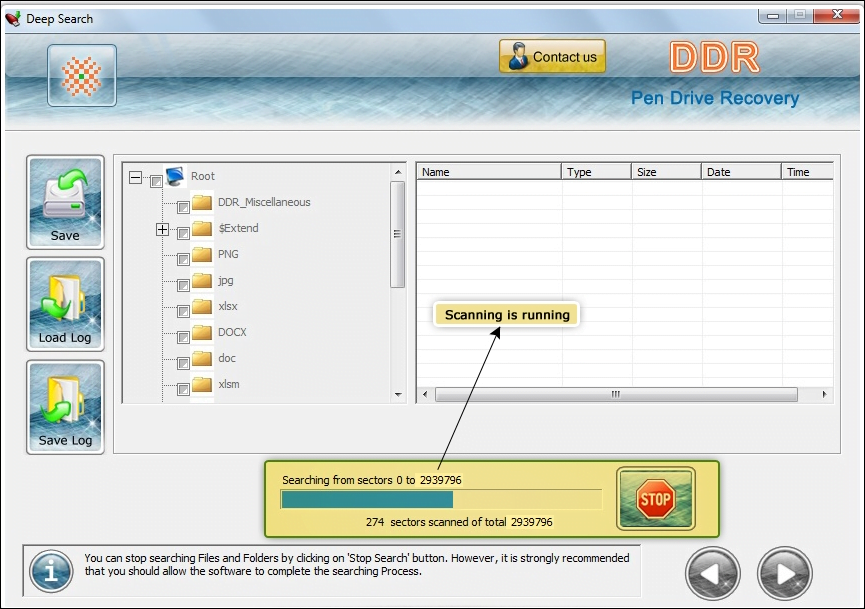The width and height of the screenshot is (865, 609).
Task: Check the DOCX folder checkbox
Action: [x=183, y=337]
